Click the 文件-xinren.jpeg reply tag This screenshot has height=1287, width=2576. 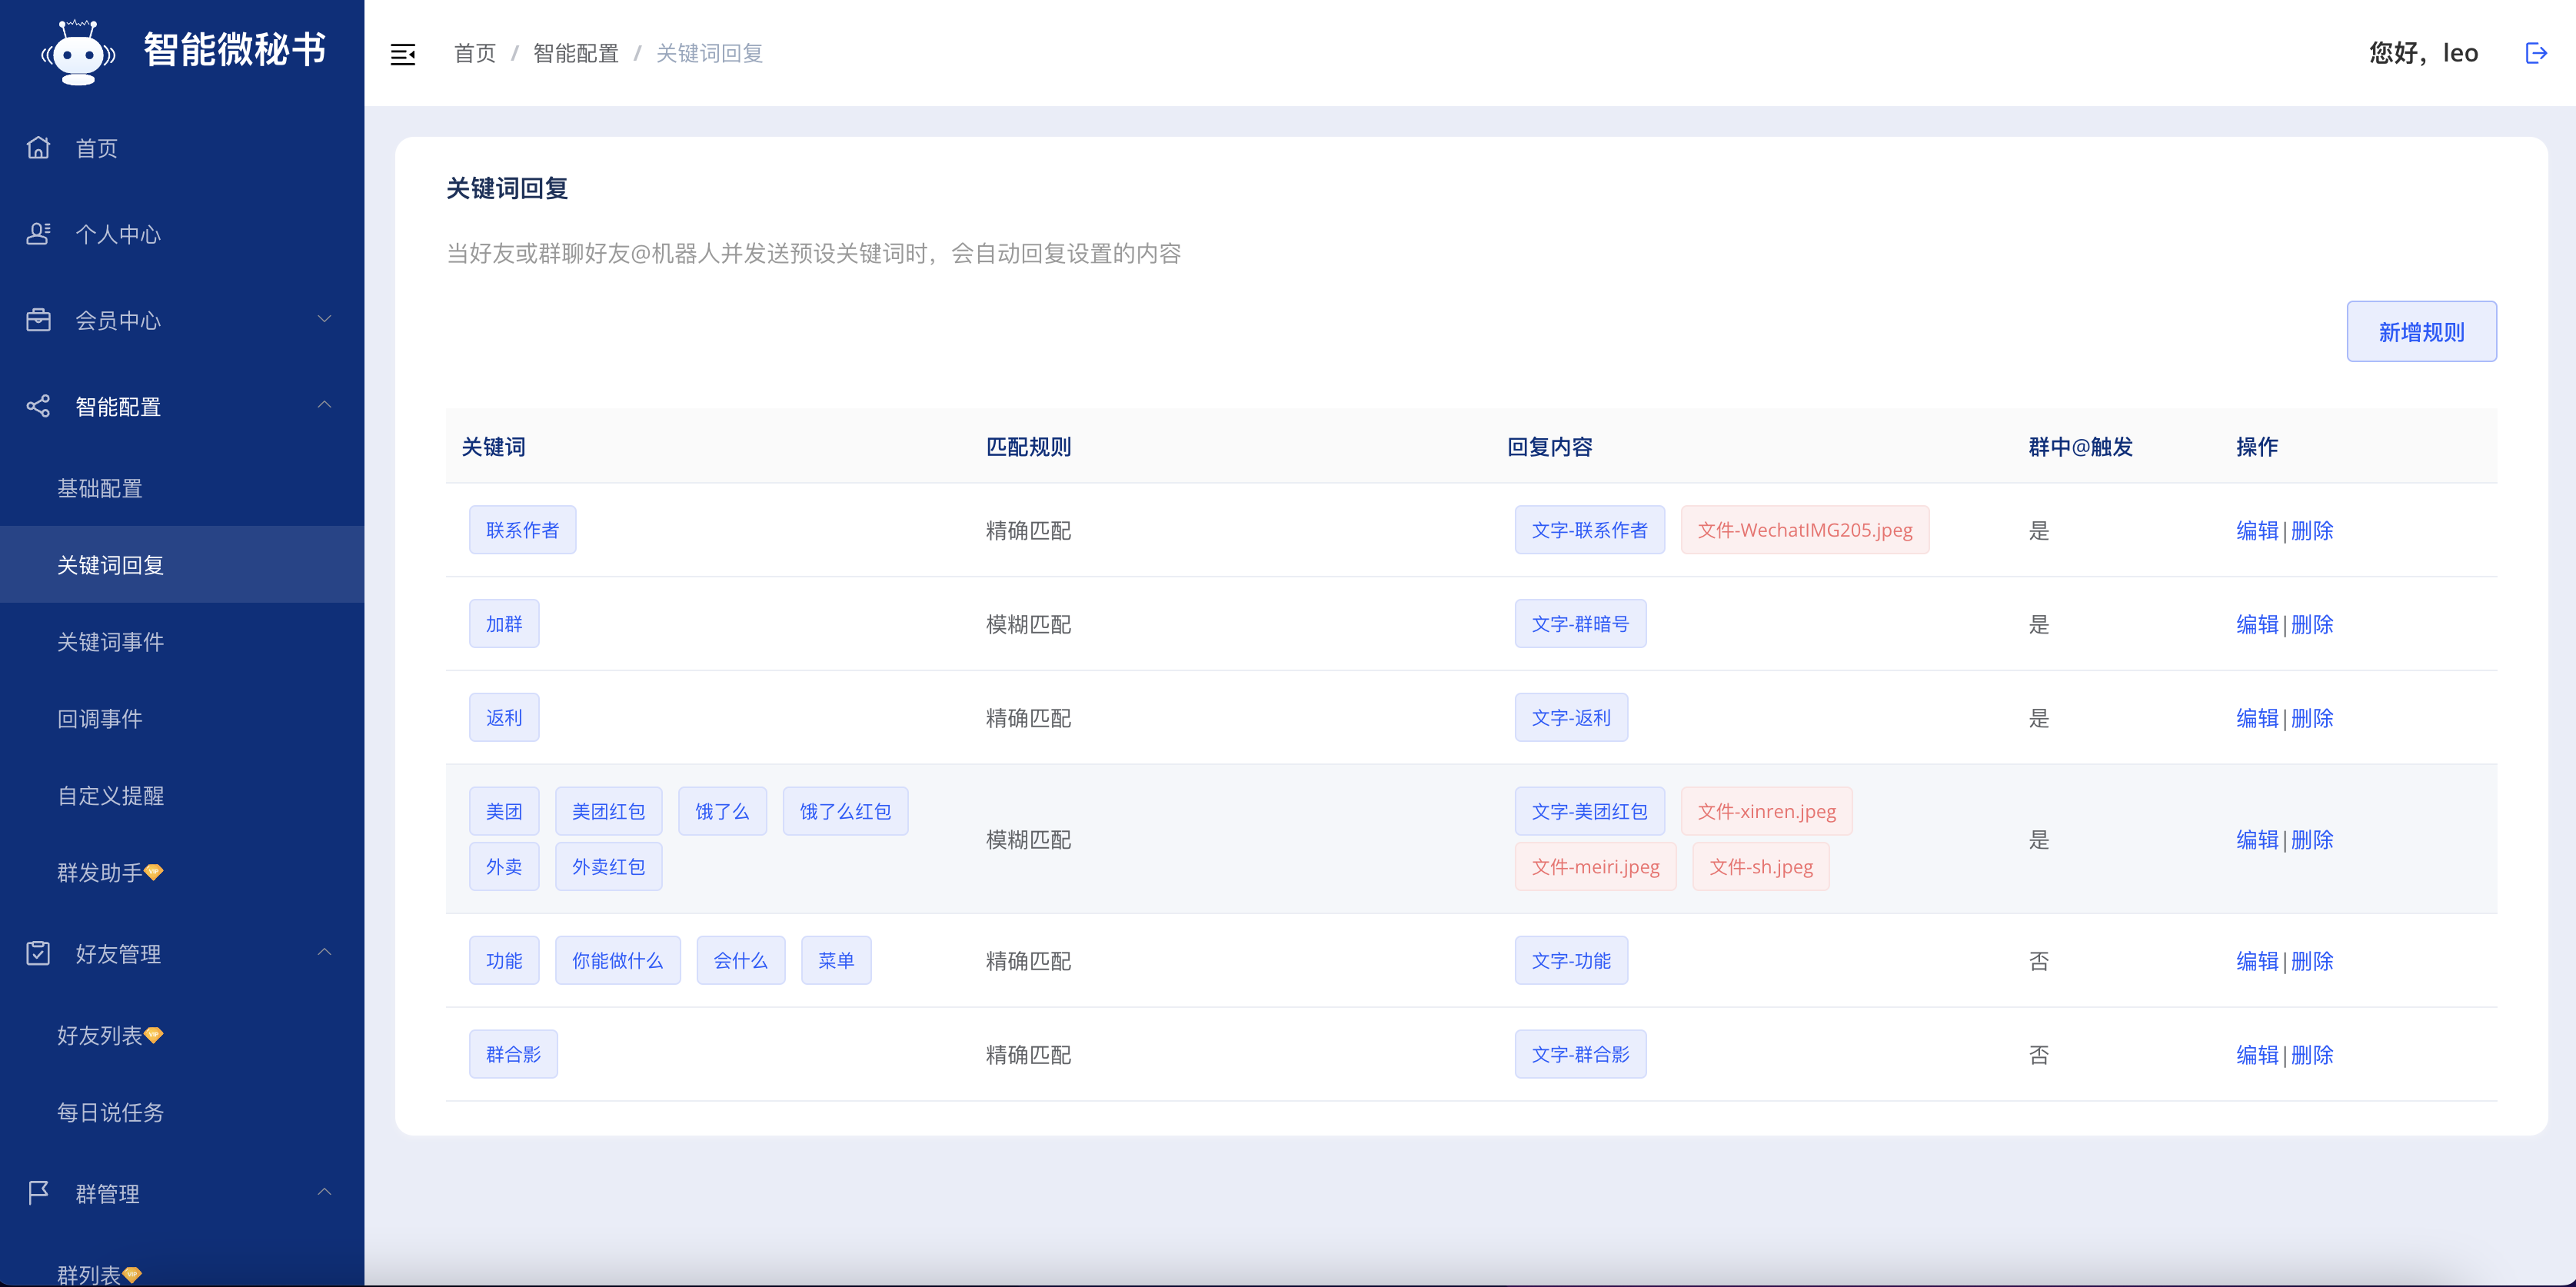coord(1766,811)
